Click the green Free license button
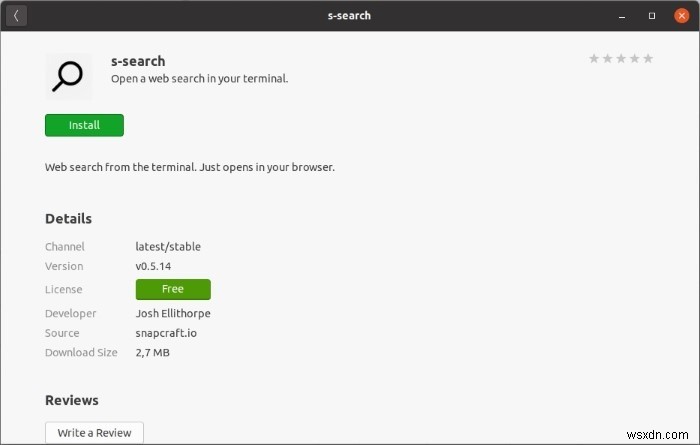 173,289
